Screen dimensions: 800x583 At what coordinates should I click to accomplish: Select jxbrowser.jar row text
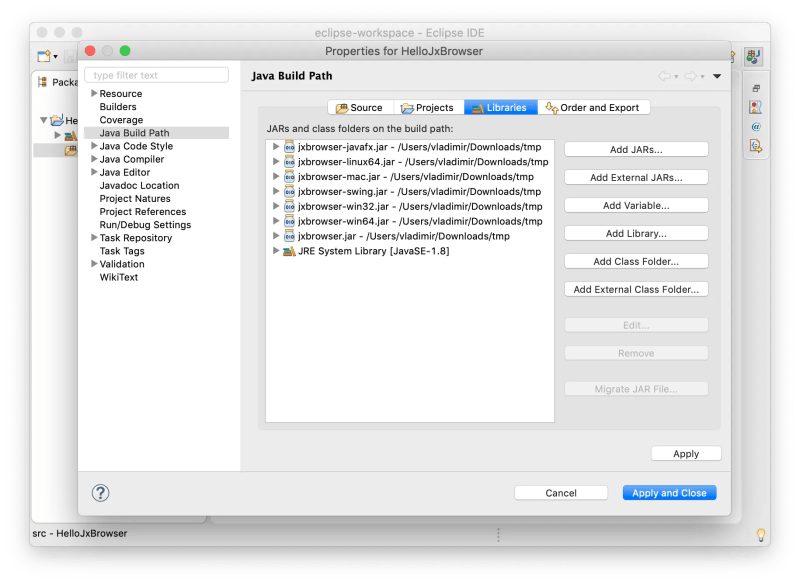(404, 236)
